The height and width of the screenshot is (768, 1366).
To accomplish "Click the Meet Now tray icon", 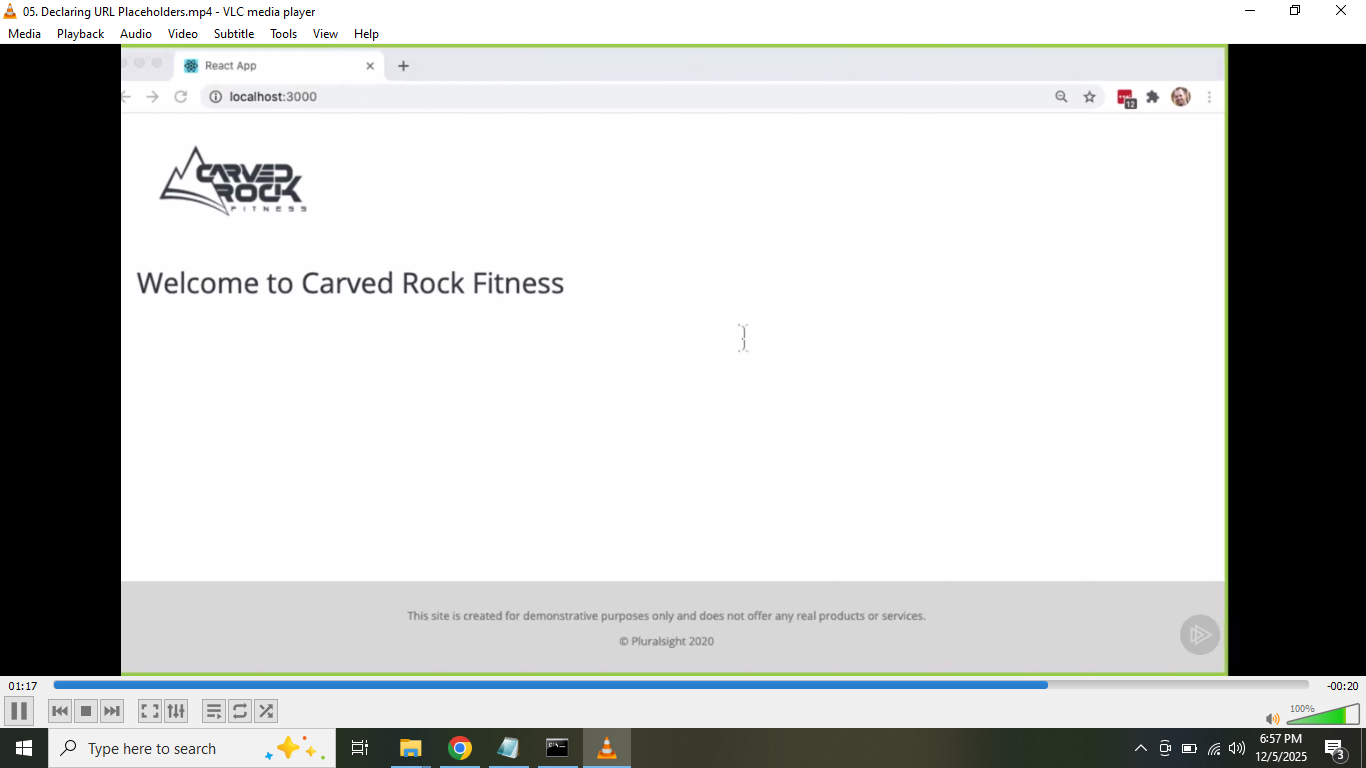I will pyautogui.click(x=1165, y=748).
